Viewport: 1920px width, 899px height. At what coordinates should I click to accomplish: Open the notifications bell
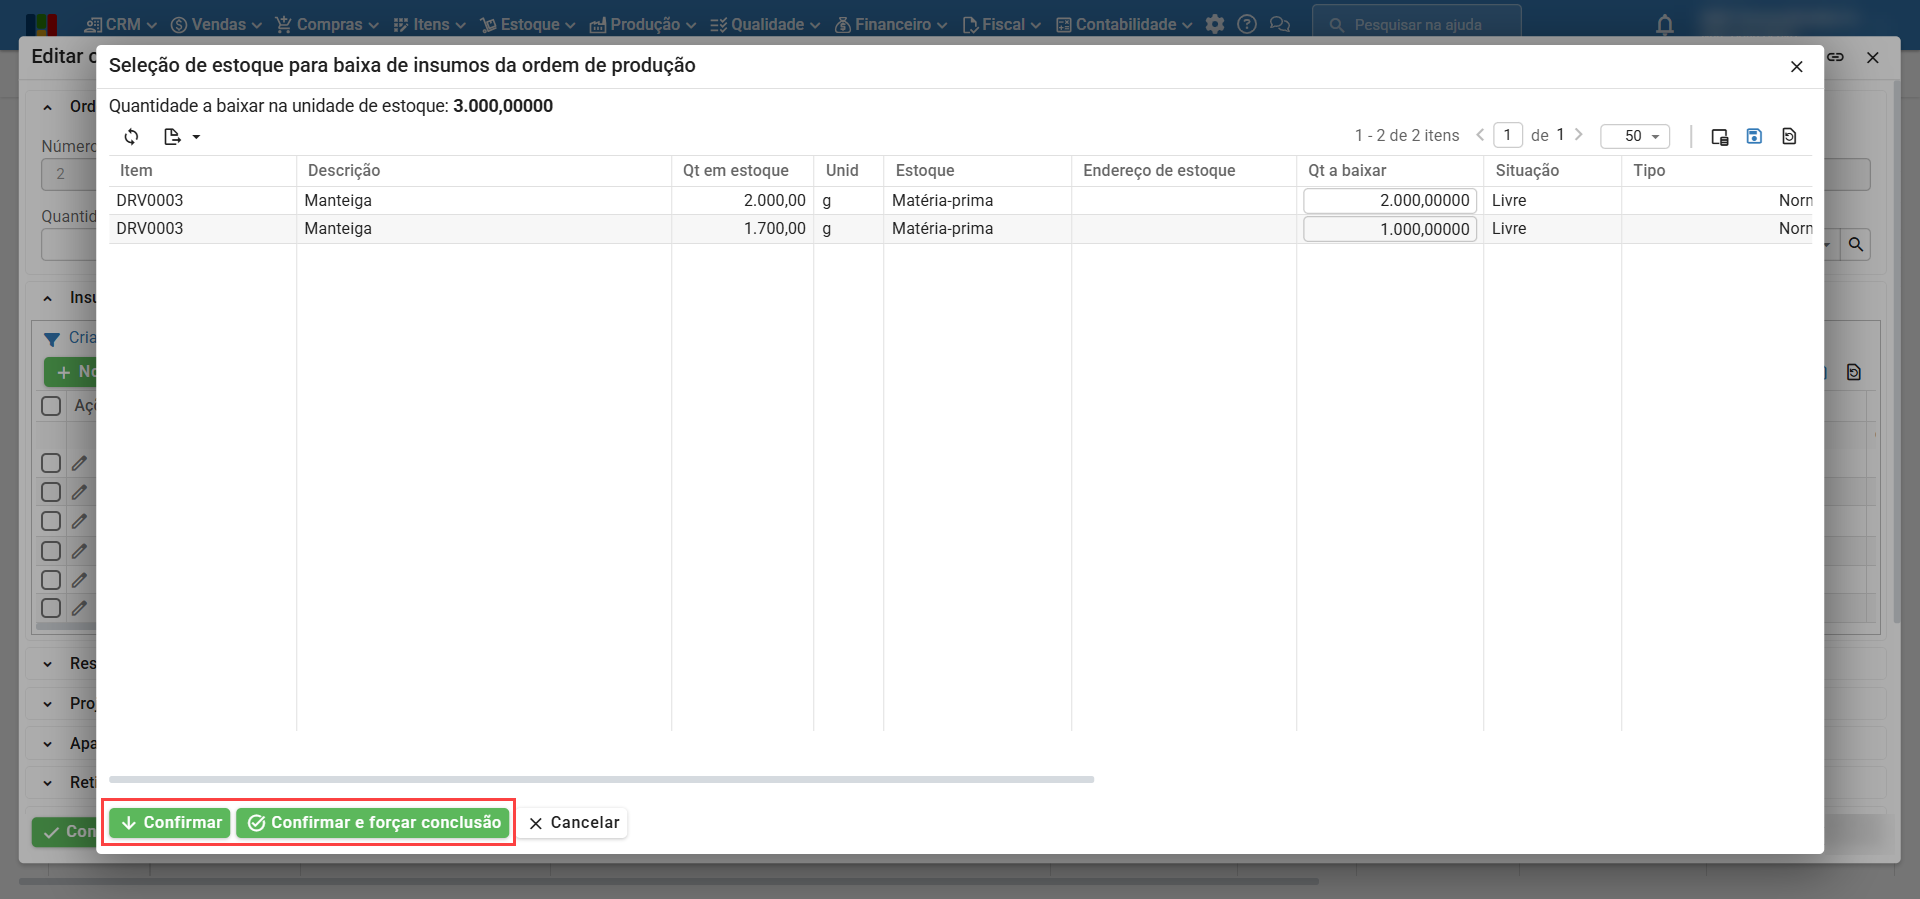coord(1665,25)
